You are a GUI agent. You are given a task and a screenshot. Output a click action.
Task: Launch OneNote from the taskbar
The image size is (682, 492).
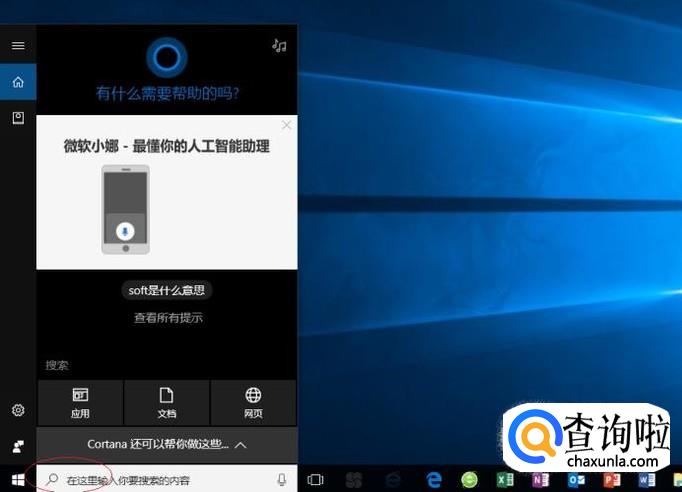[541, 480]
